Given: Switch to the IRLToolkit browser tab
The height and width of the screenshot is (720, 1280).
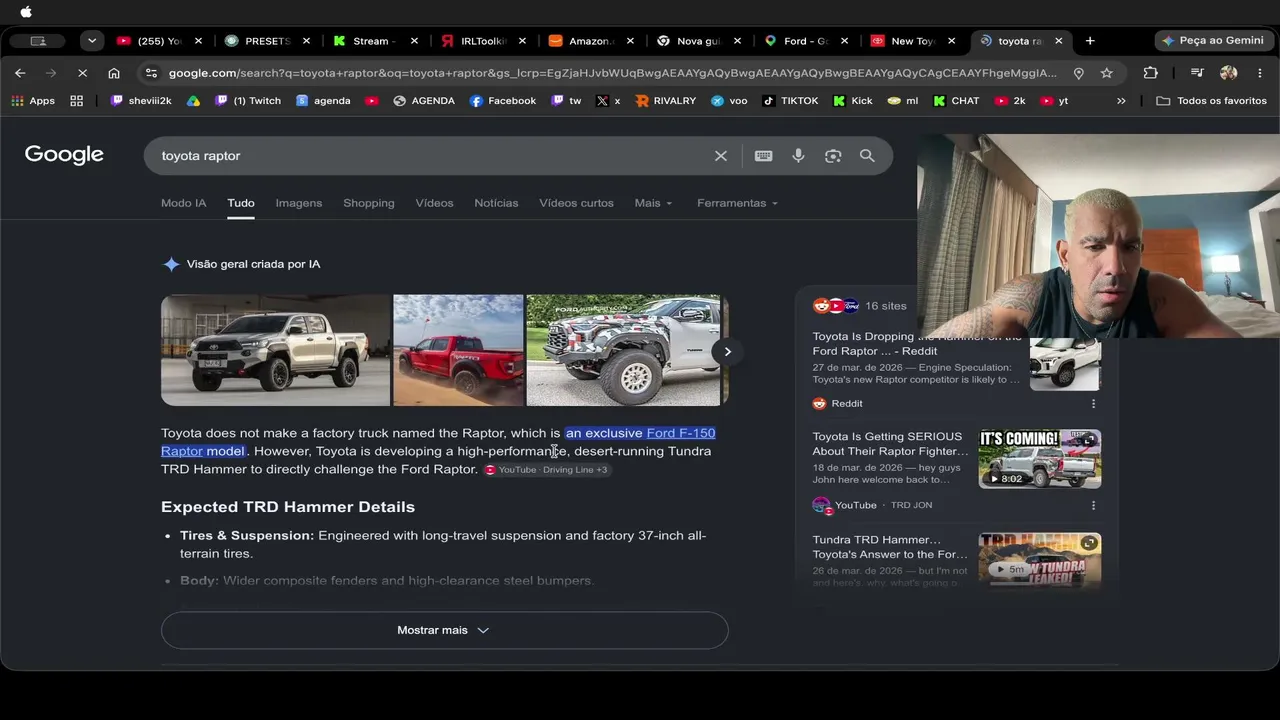Looking at the screenshot, I should (482, 41).
